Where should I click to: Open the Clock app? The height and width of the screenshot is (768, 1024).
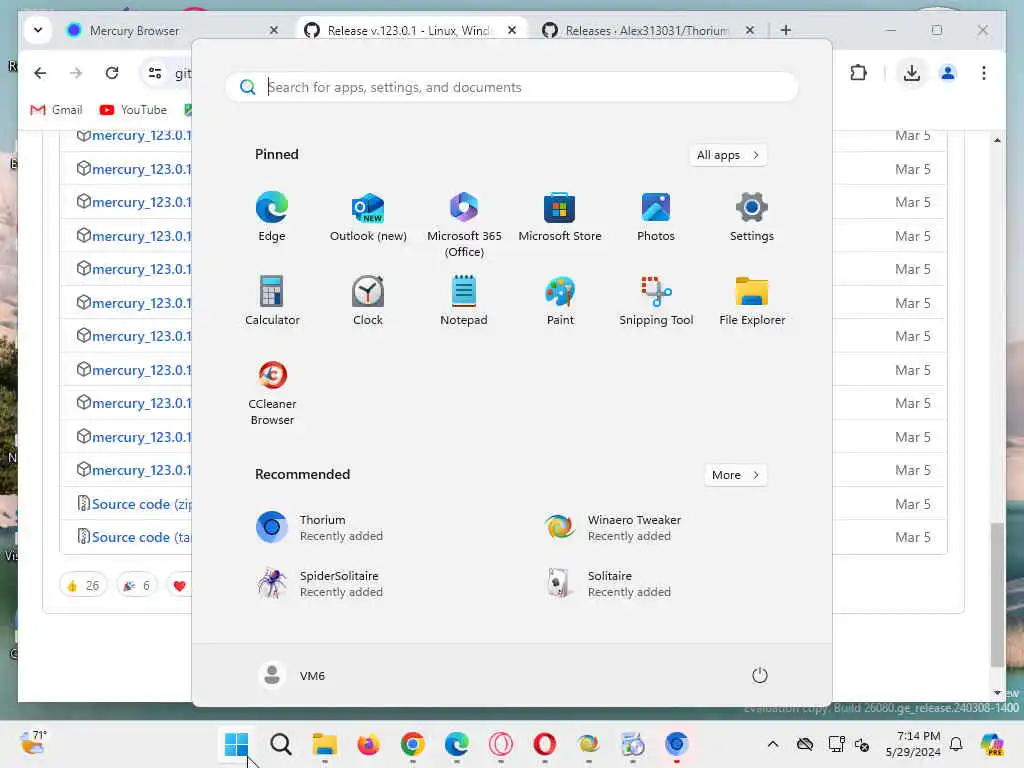[368, 300]
